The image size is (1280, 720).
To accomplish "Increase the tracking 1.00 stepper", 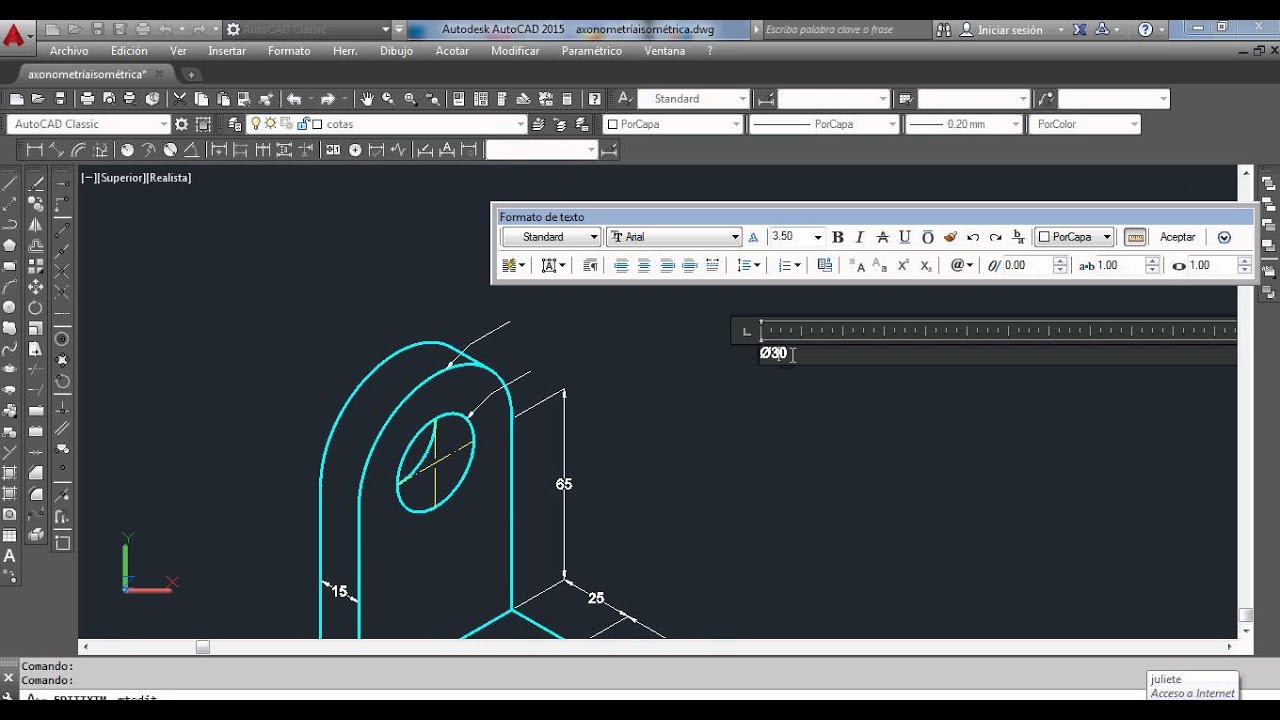I will click(x=1152, y=261).
